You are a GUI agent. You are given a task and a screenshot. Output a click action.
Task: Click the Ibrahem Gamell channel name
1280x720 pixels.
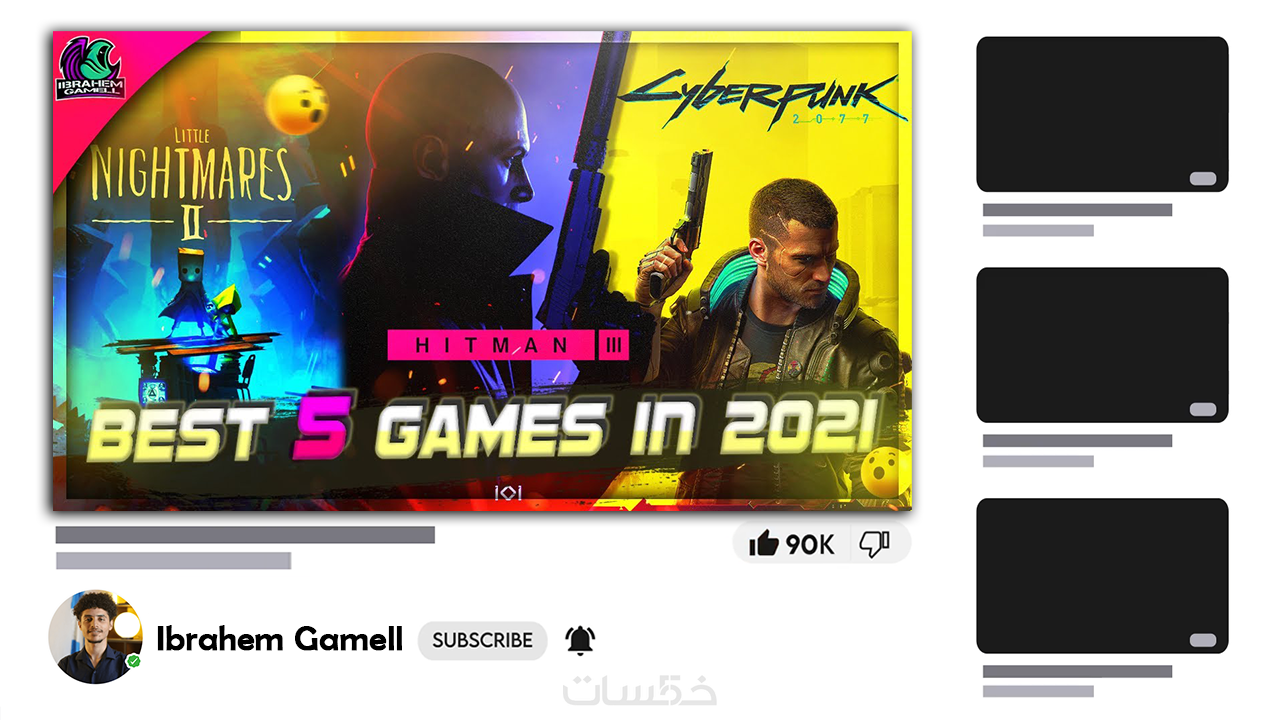click(280, 639)
